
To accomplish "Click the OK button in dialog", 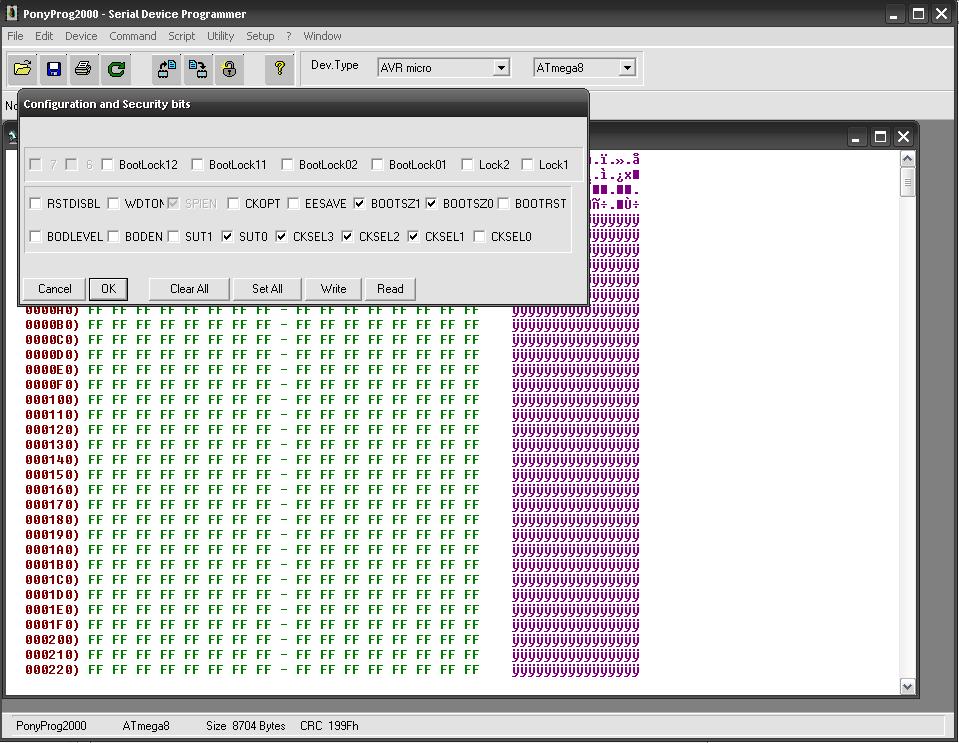I will pyautogui.click(x=108, y=289).
